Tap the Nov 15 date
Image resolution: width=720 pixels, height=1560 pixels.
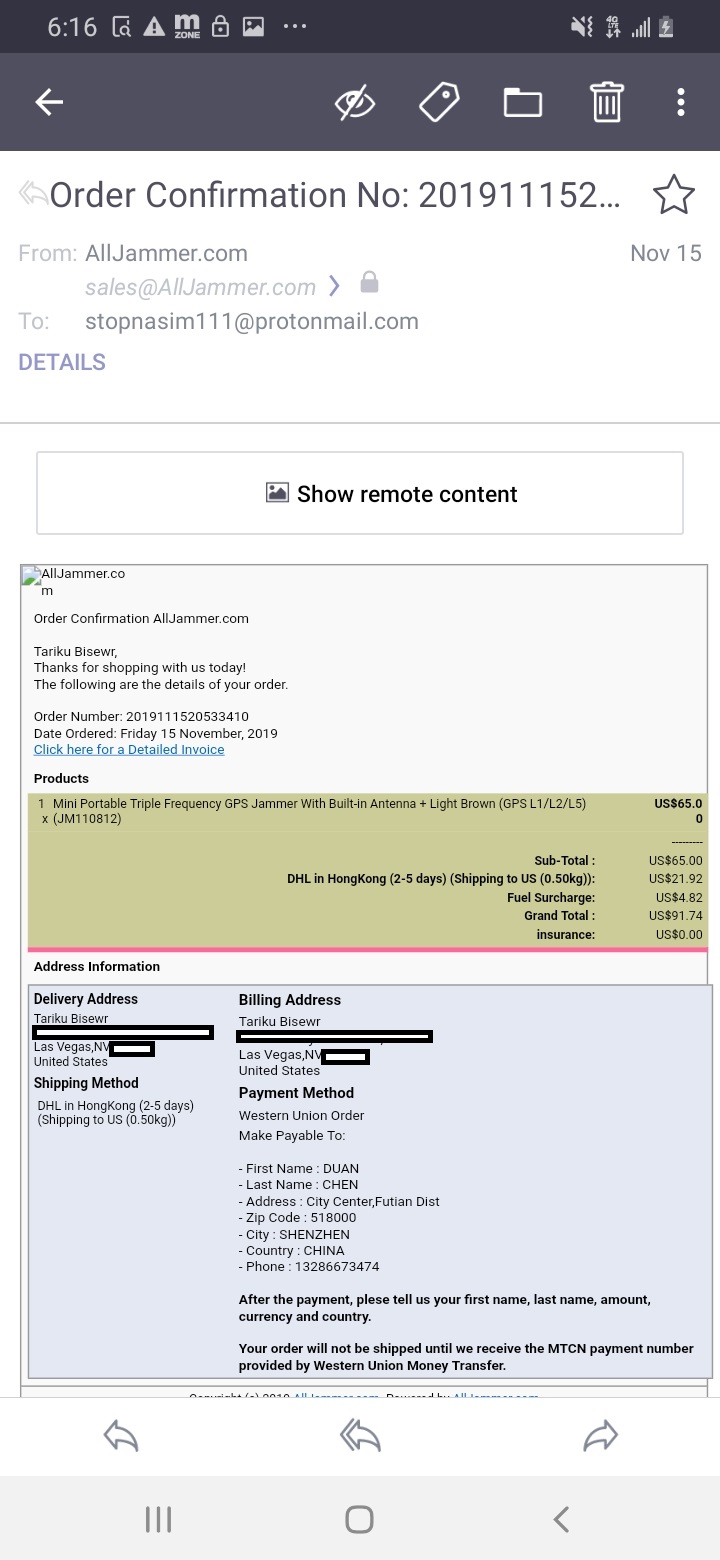(x=666, y=253)
